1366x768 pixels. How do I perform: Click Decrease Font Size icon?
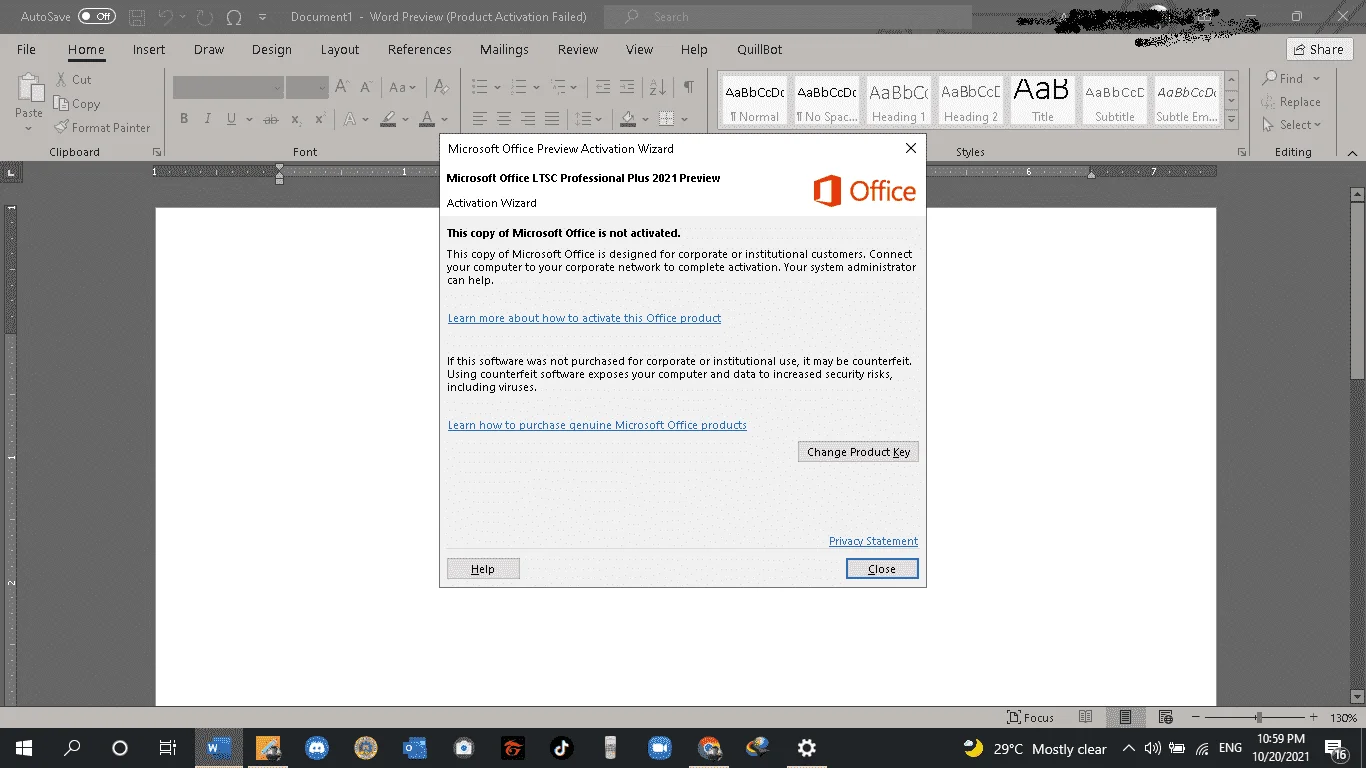click(365, 88)
